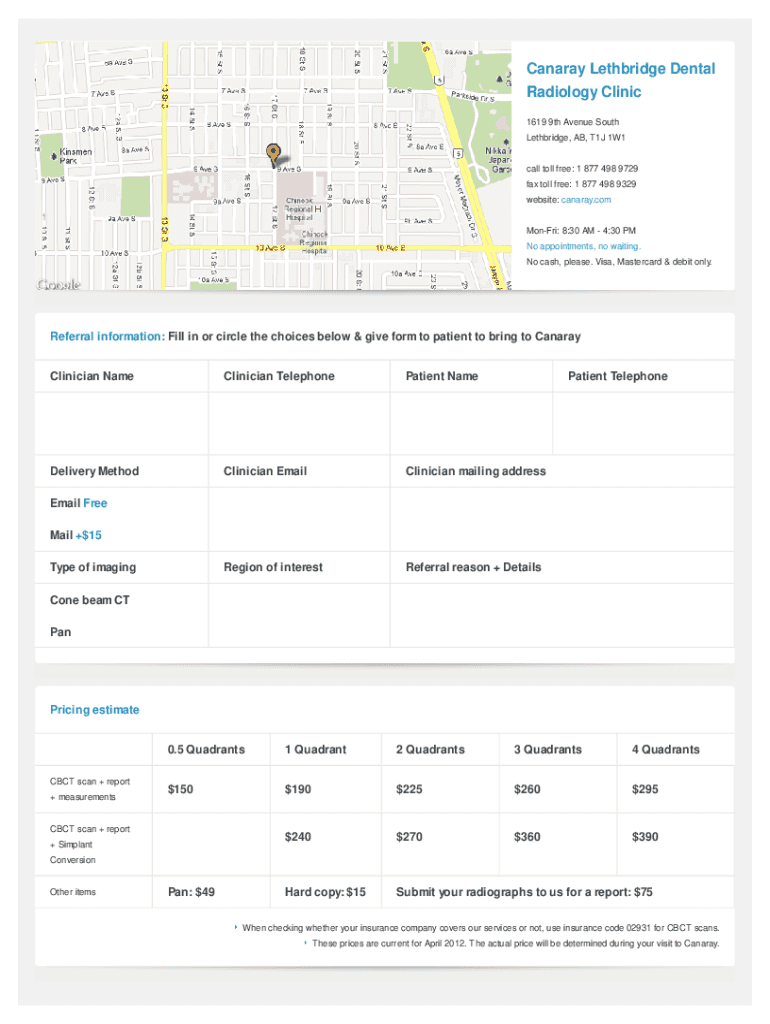Click the Kinsmen Park tree icon
This screenshot has height=1024, width=770.
tap(53, 156)
